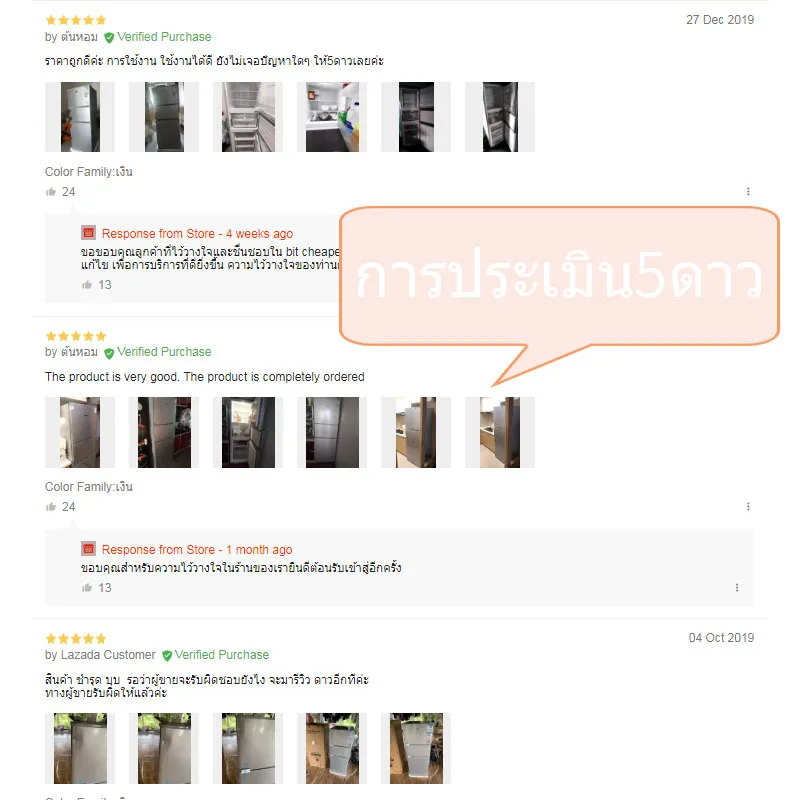This screenshot has height=800, width=800.
Task: Like the first review with 24 thumbs-up
Action: tap(51, 192)
